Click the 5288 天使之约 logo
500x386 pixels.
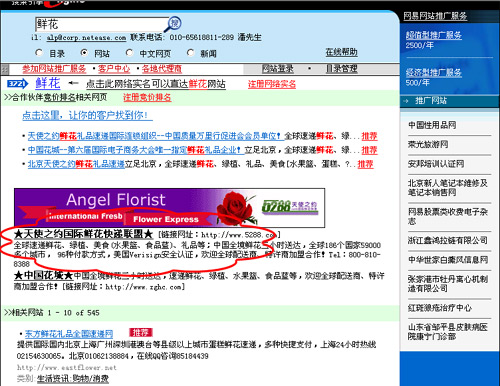click(x=289, y=207)
